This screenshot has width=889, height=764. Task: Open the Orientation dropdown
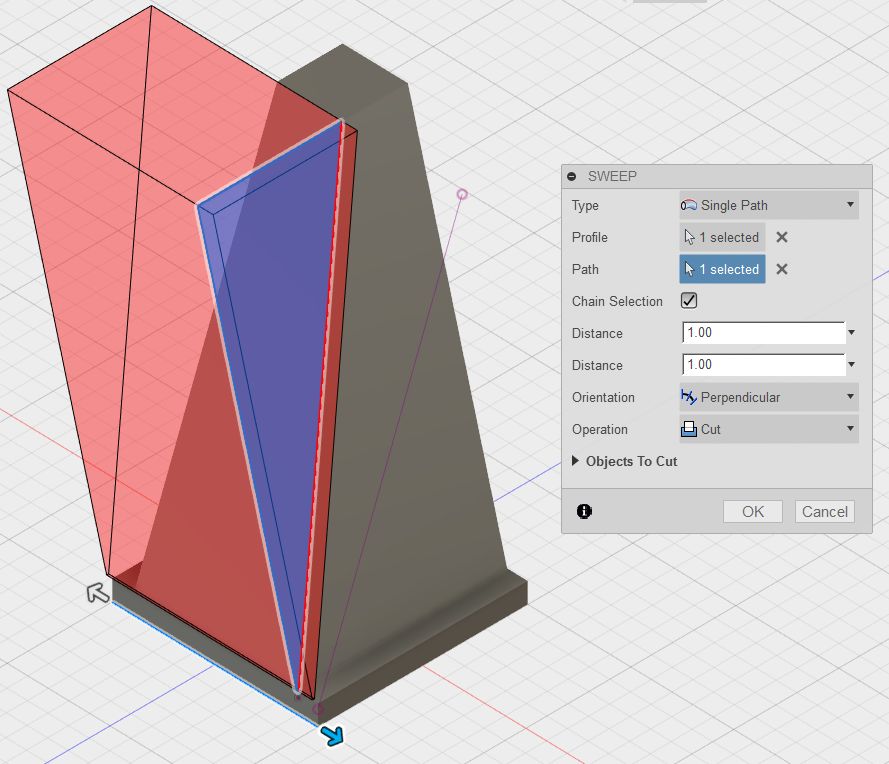click(x=851, y=397)
